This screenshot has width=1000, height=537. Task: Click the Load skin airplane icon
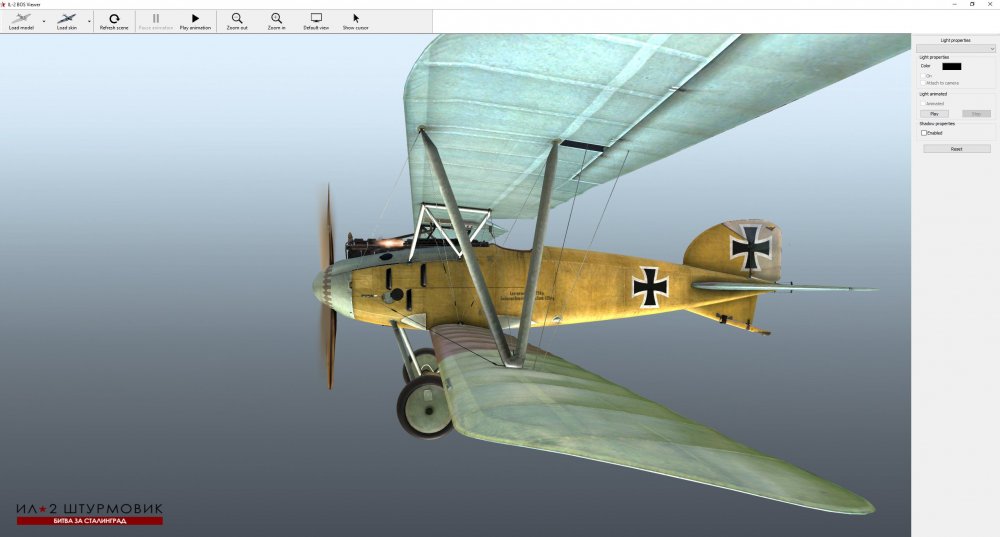click(66, 19)
